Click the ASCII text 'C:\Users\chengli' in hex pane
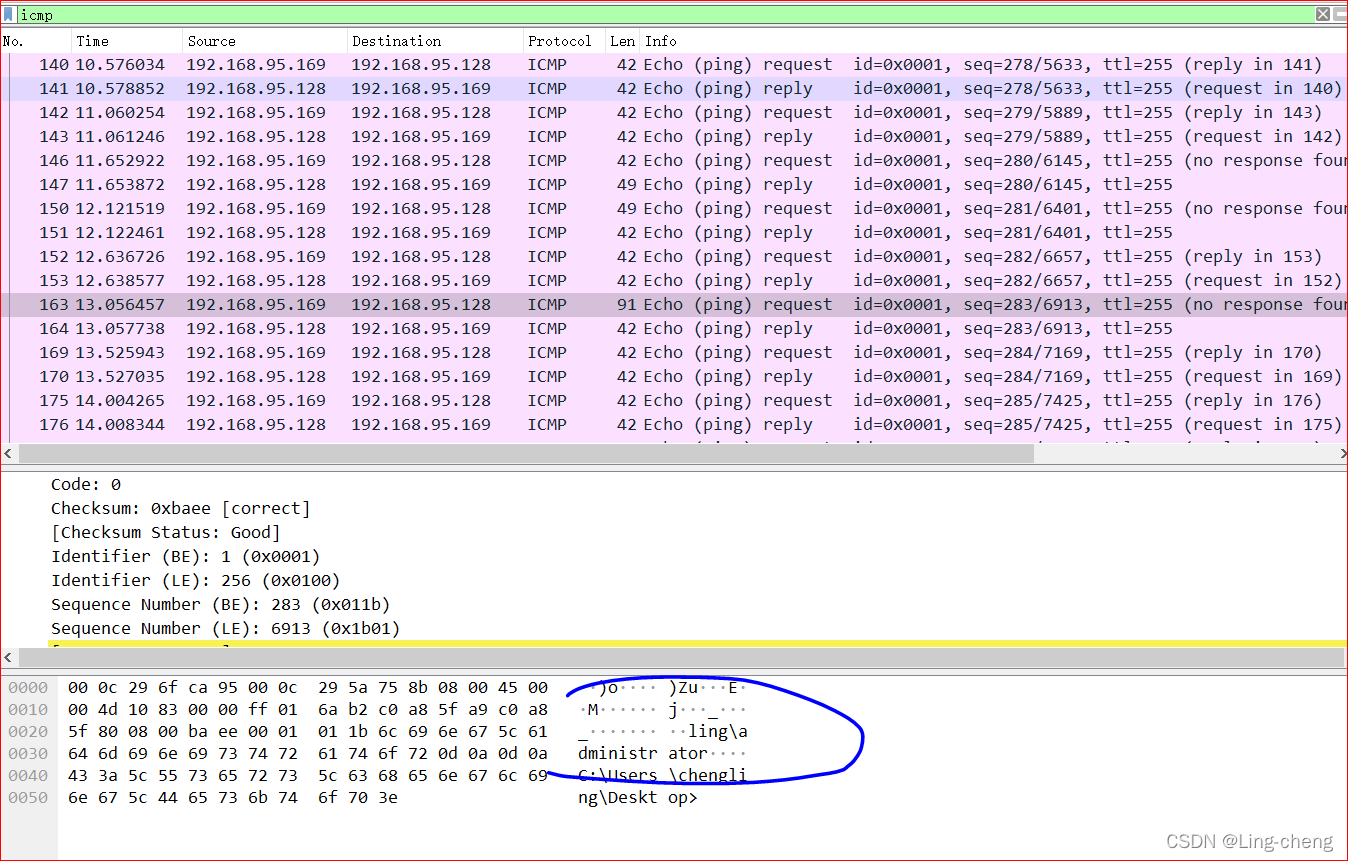 [660, 775]
